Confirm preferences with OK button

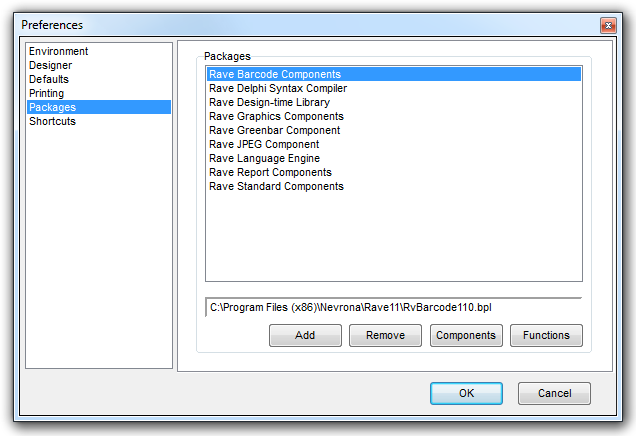[x=466, y=393]
